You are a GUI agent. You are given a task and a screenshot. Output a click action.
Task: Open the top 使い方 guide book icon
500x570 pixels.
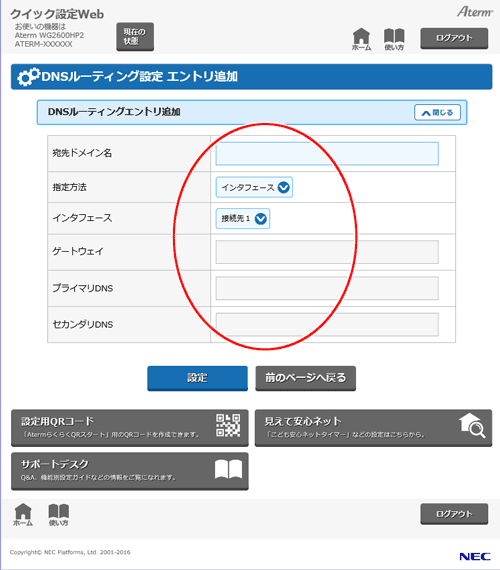[394, 39]
